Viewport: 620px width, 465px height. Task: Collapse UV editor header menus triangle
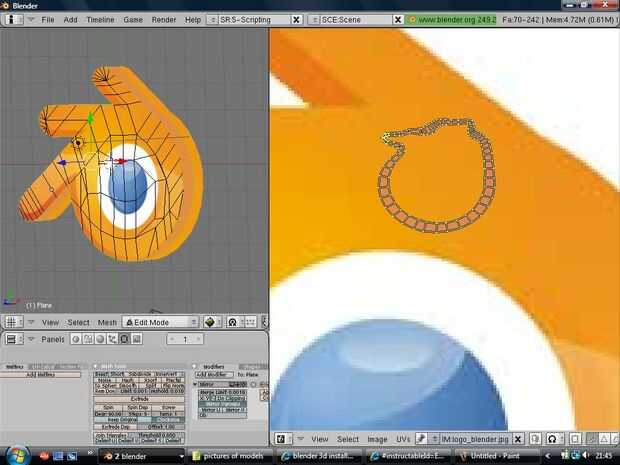301,439
